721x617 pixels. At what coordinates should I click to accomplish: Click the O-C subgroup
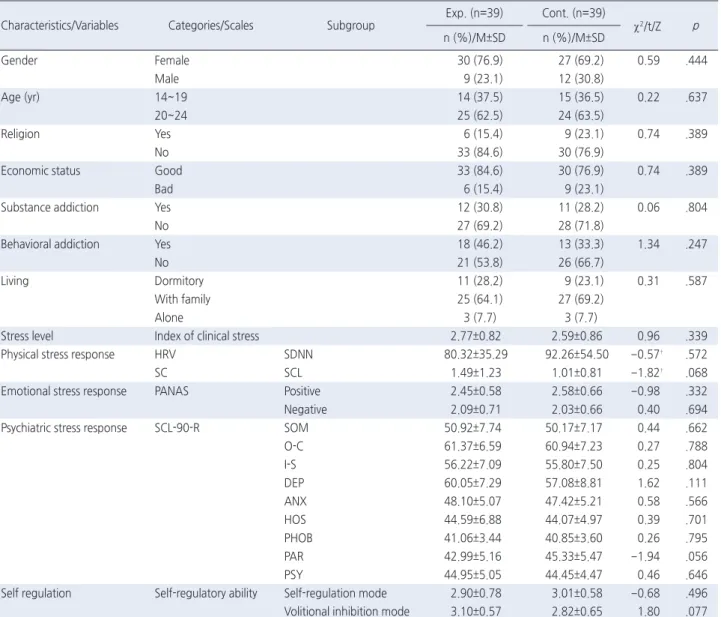point(293,446)
